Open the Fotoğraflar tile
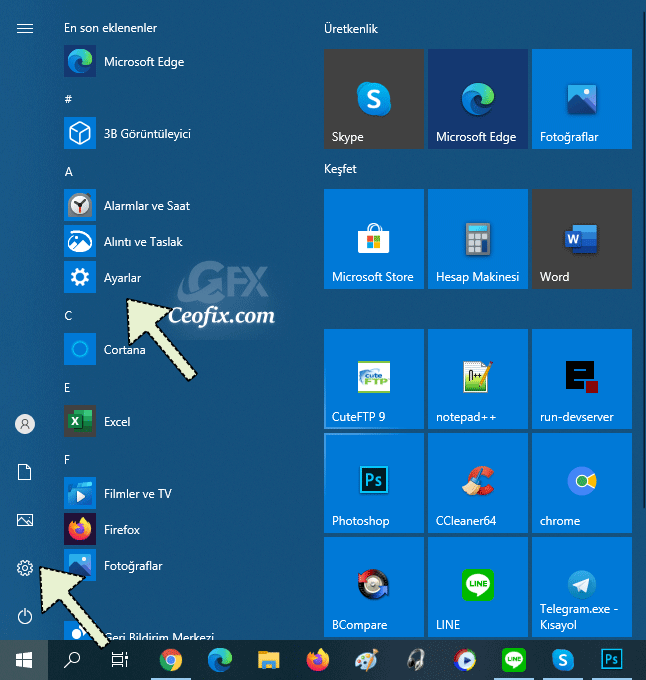 pyautogui.click(x=582, y=99)
